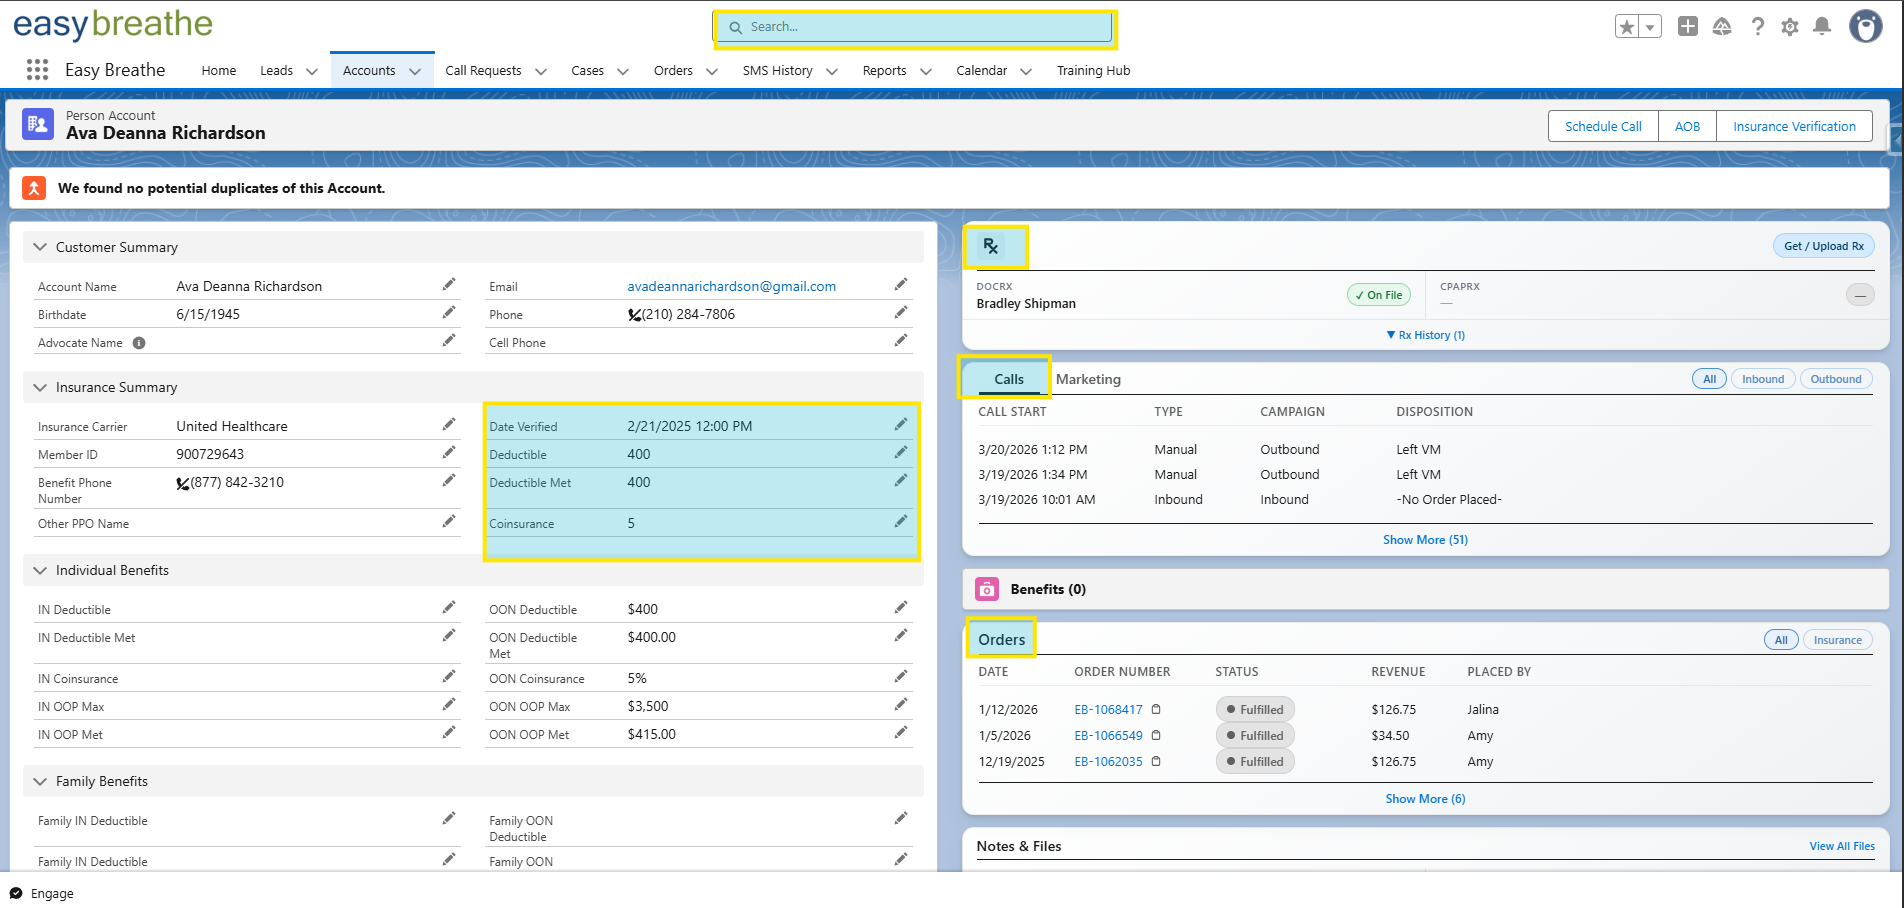This screenshot has width=1904, height=908.
Task: Open the App Launcher waffle icon
Action: tap(37, 70)
